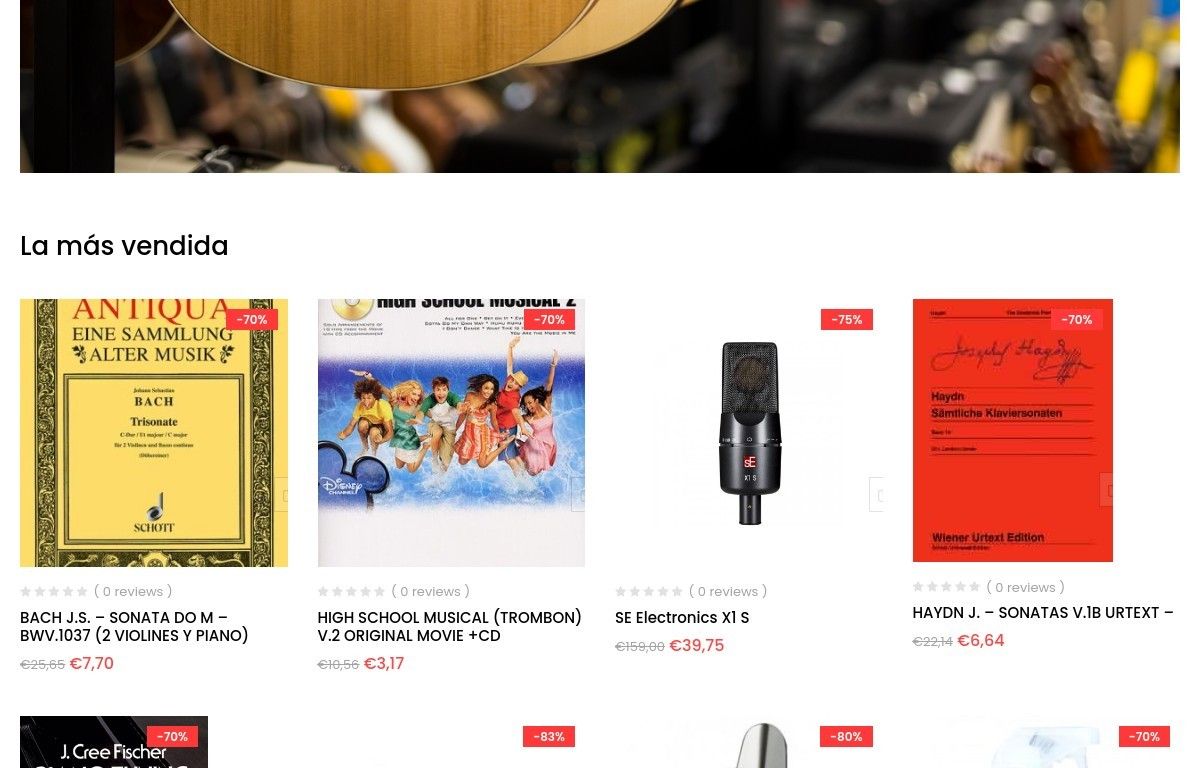Click the -83% discount badge in bottom row
Image resolution: width=1200 pixels, height=768 pixels.
coord(549,736)
